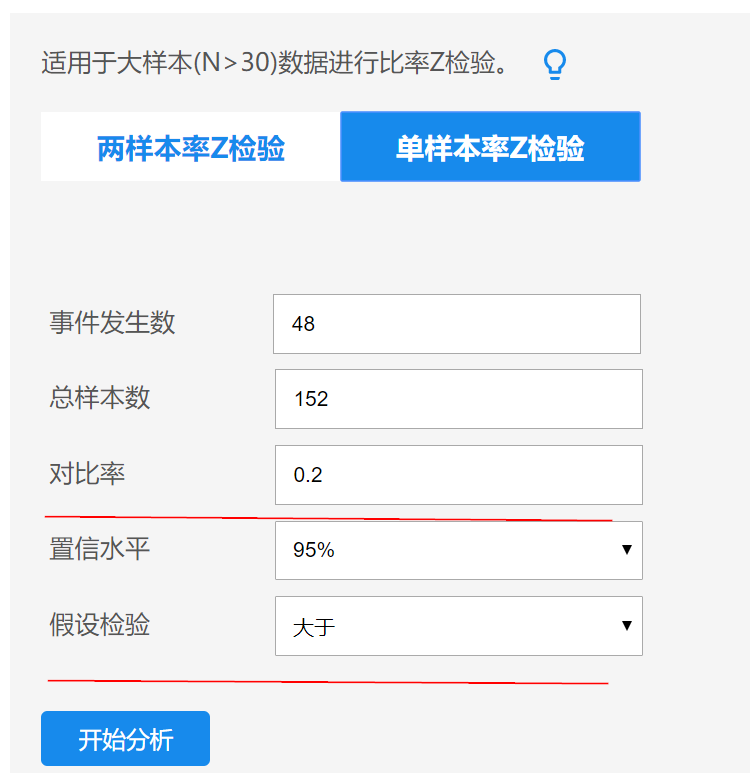Click the 置信水平 label
Viewport: 750px width, 773px height.
[100, 549]
